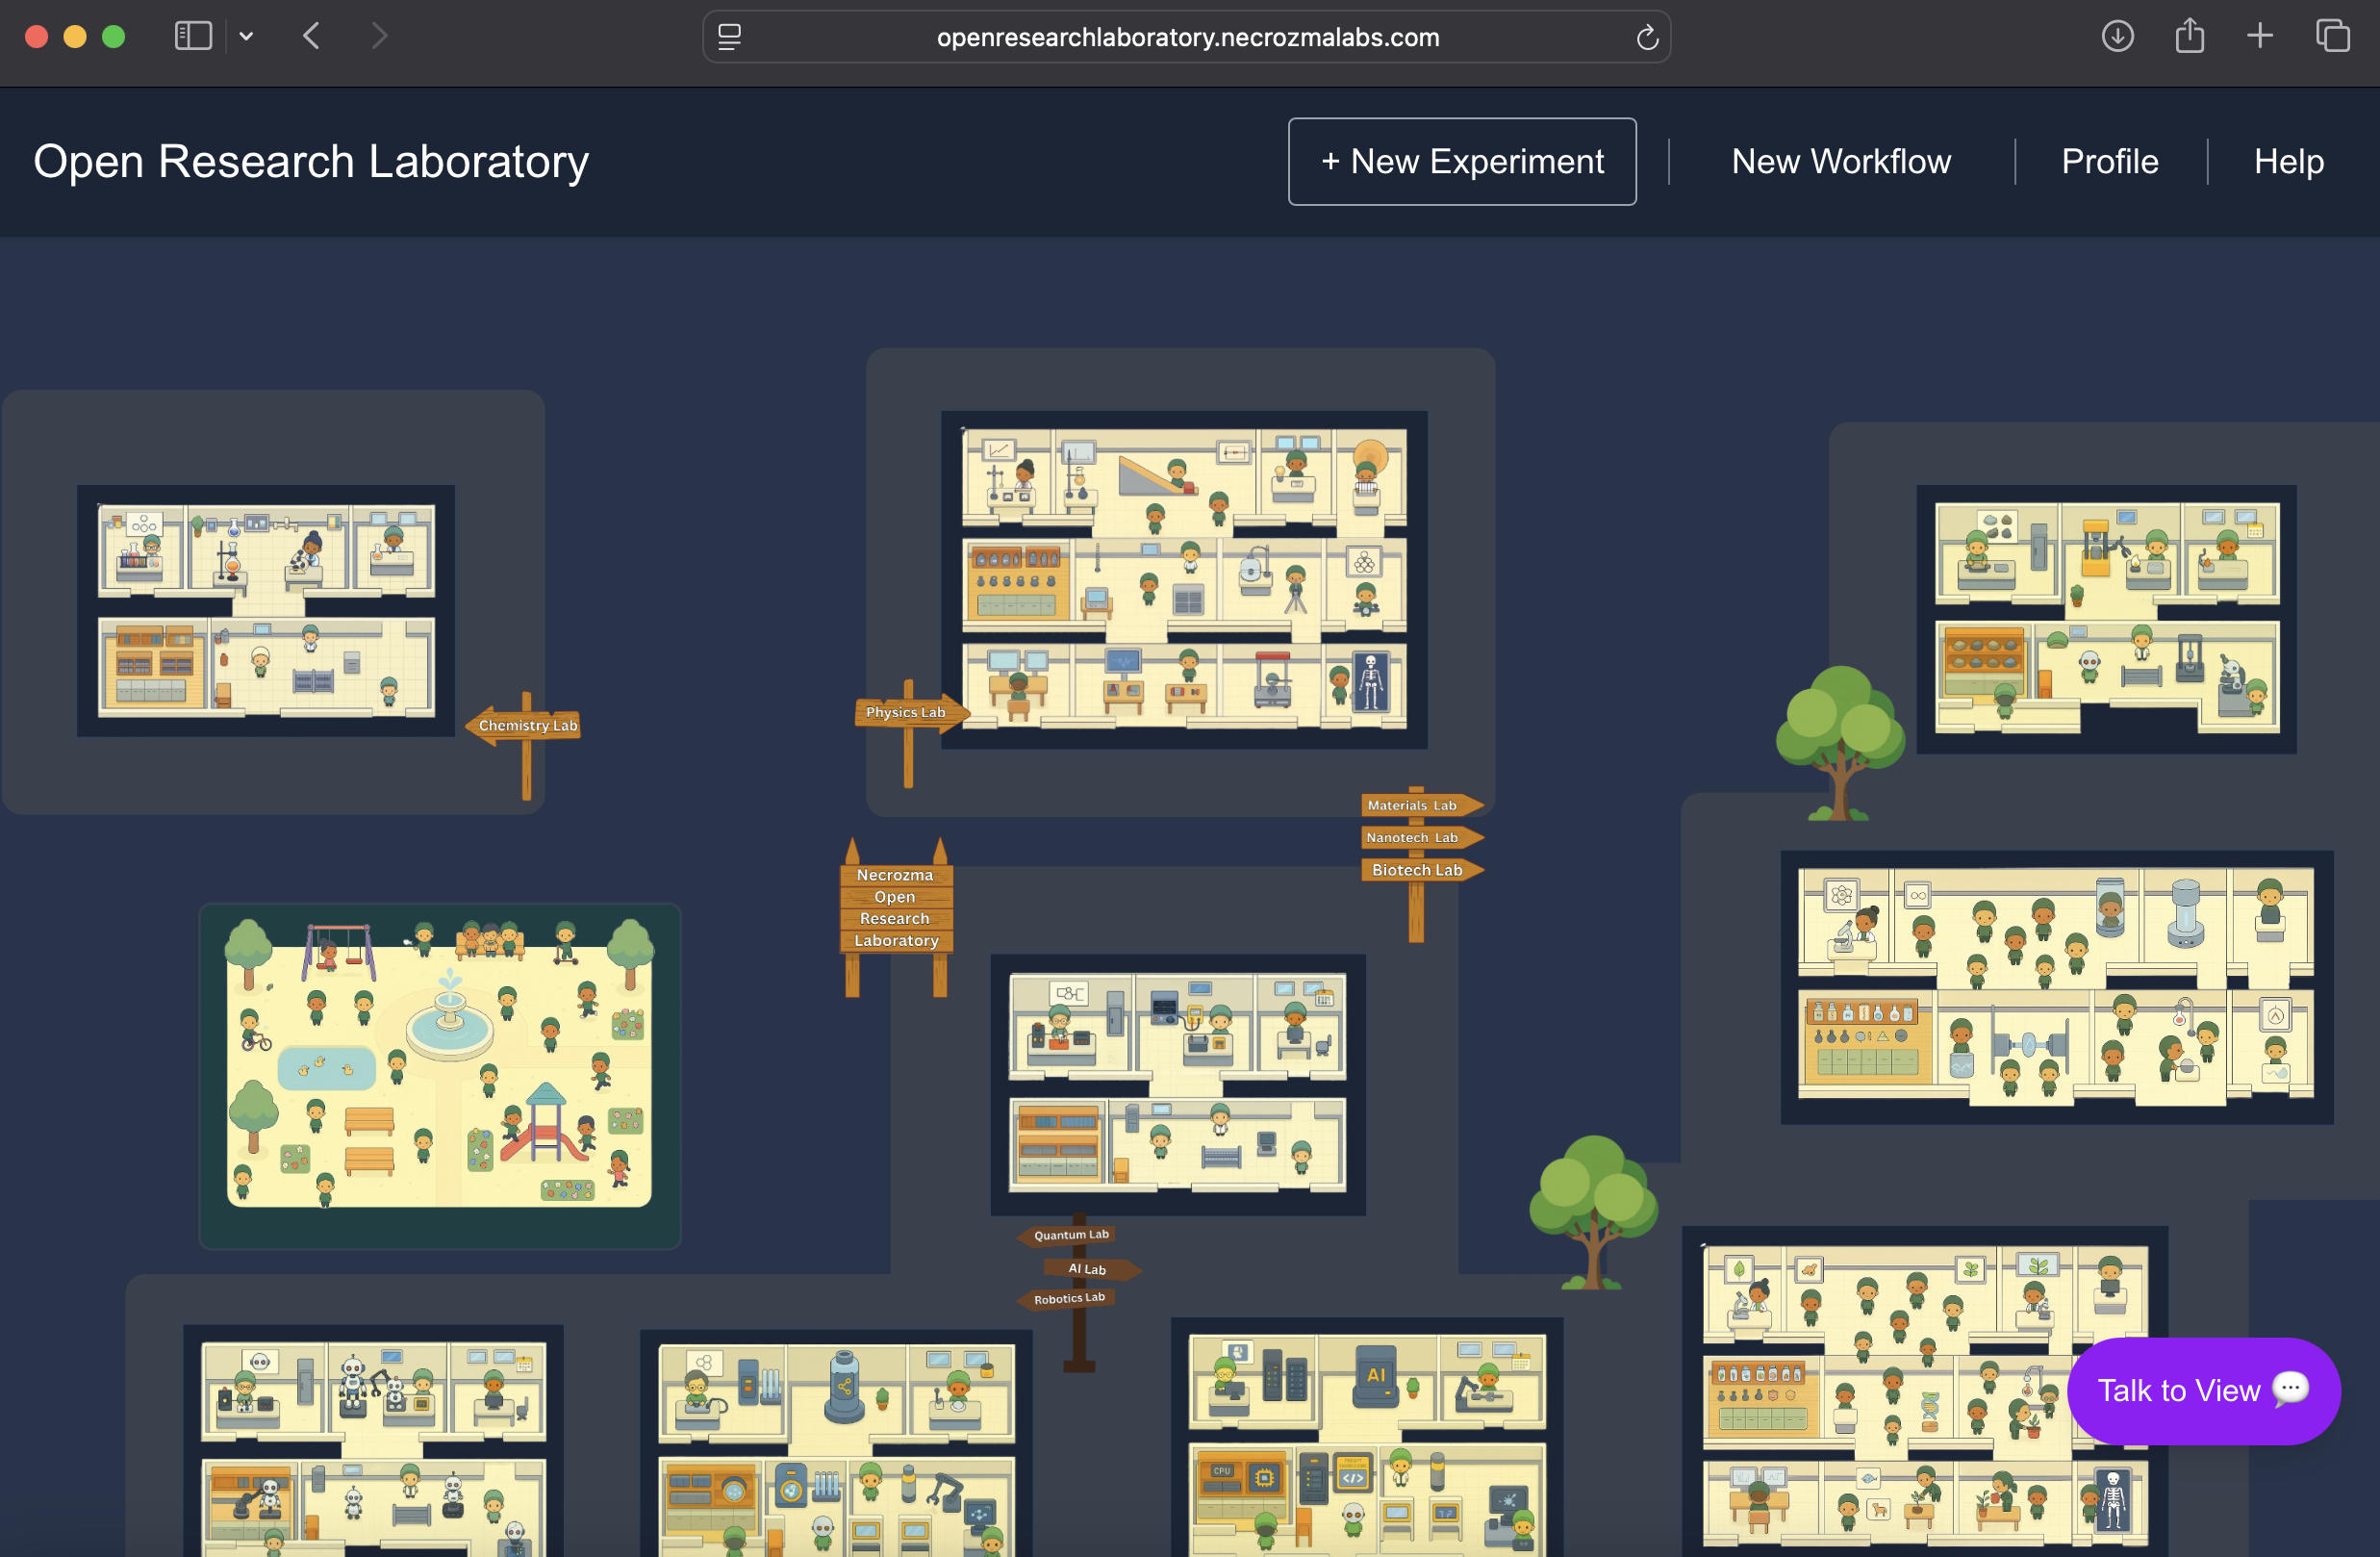Go back with the browser back arrow
The height and width of the screenshot is (1557, 2380).
coord(312,37)
